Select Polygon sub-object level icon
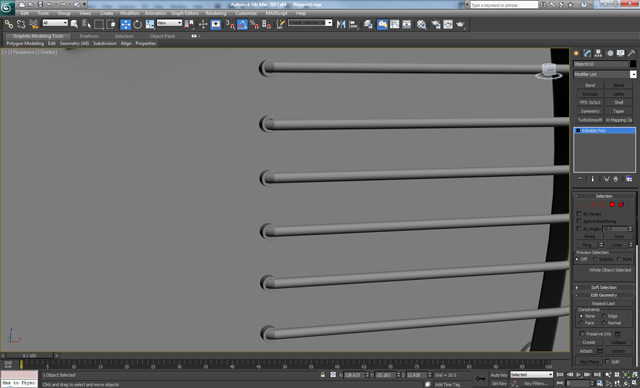 coord(612,204)
